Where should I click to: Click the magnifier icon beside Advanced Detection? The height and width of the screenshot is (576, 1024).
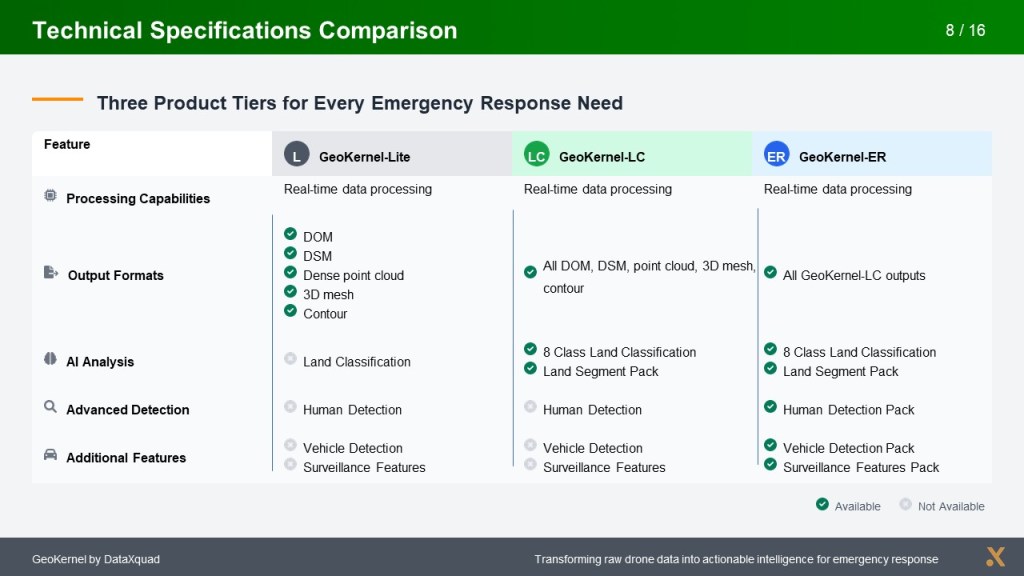click(50, 407)
